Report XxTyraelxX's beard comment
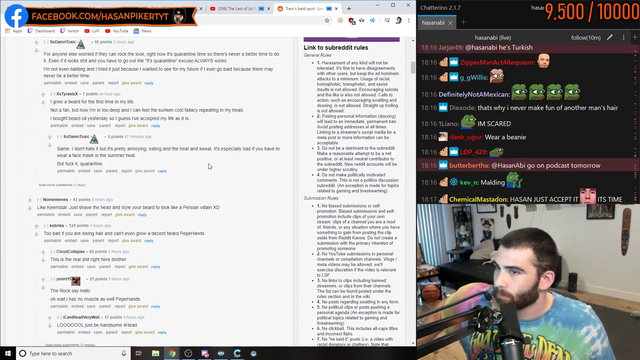This screenshot has height=360, width=640. (120, 126)
